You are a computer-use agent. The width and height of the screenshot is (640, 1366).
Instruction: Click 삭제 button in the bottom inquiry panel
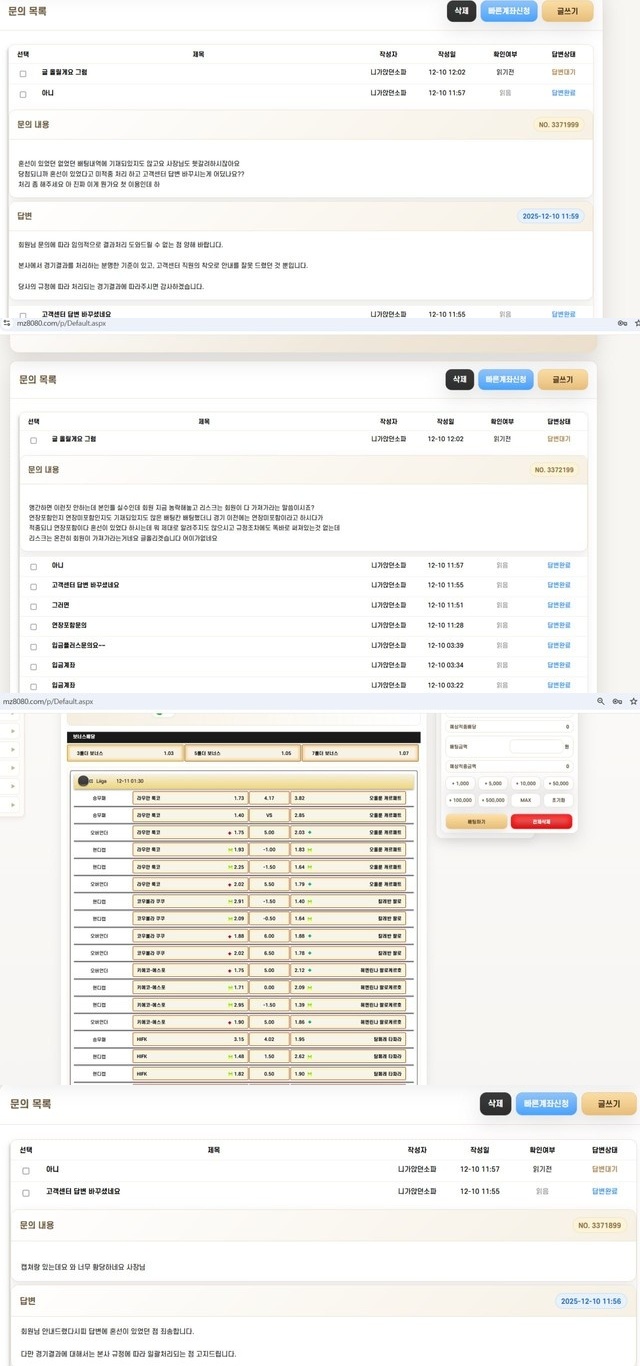pyautogui.click(x=495, y=1103)
